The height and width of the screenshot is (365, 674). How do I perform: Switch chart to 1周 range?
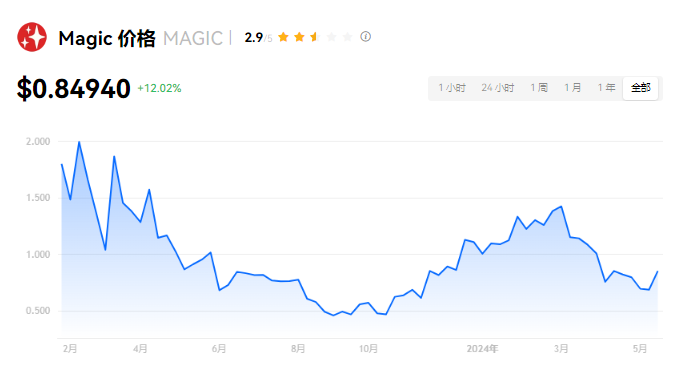point(539,88)
